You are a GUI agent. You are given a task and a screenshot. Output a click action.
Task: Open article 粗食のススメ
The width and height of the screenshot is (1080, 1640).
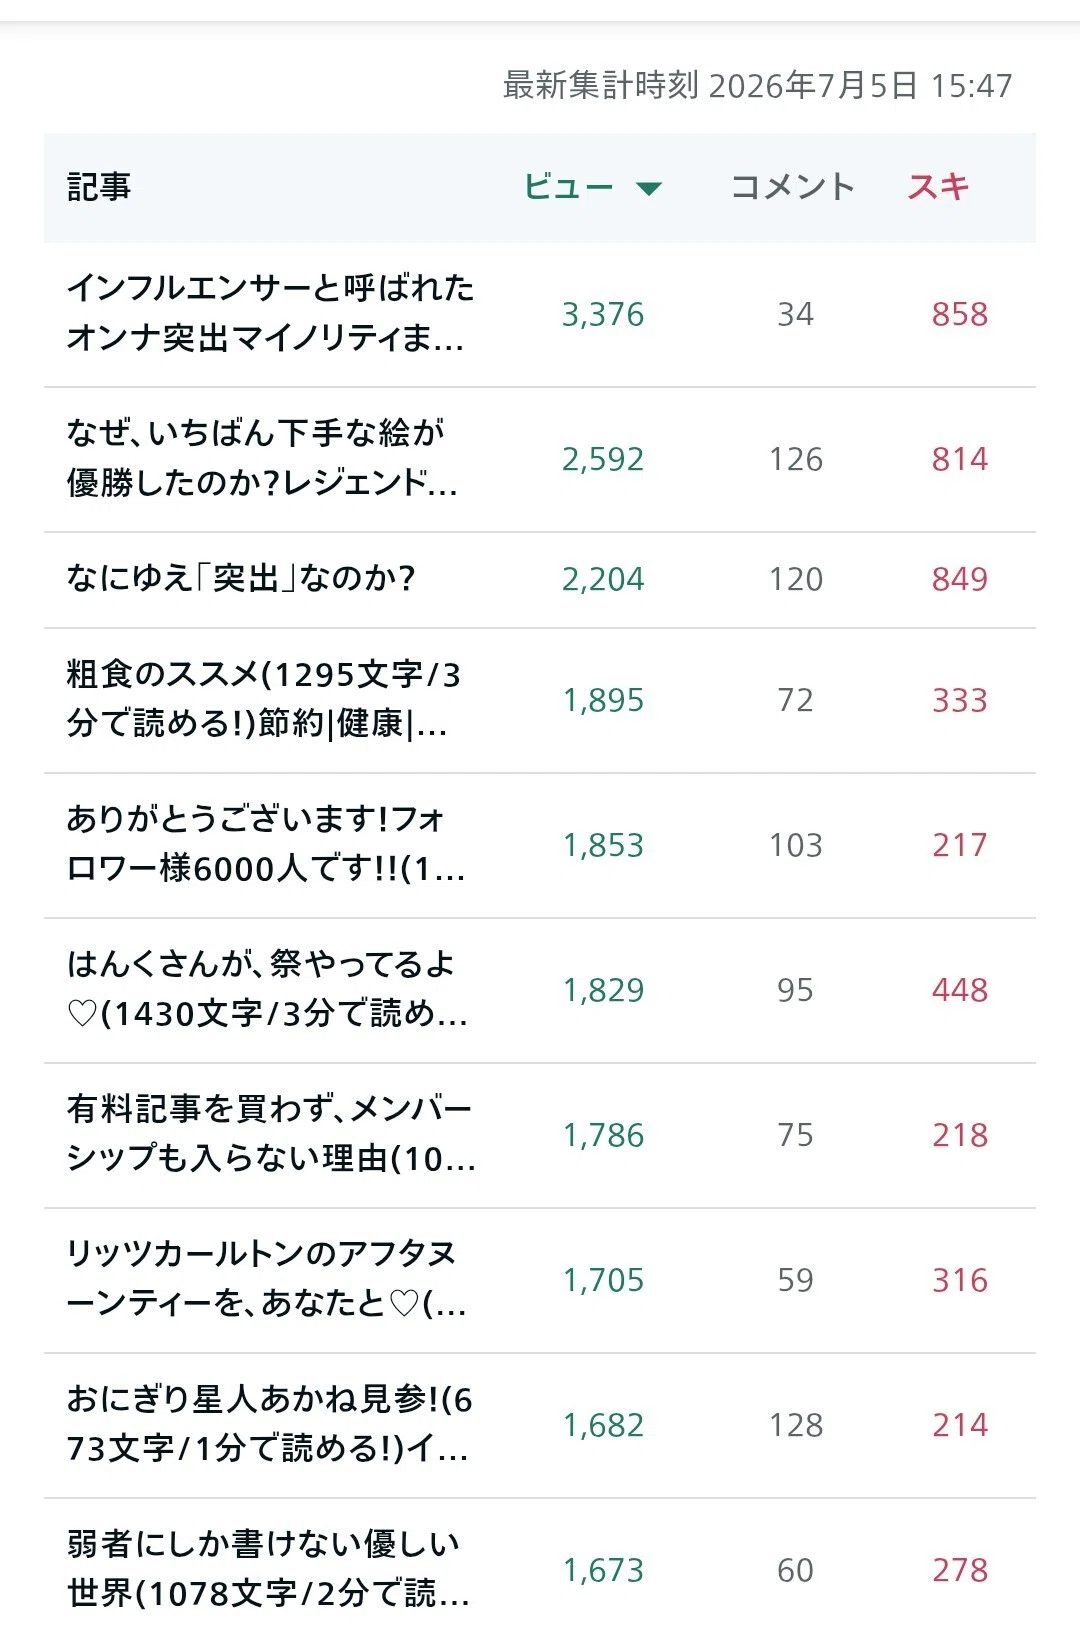pyautogui.click(x=264, y=700)
